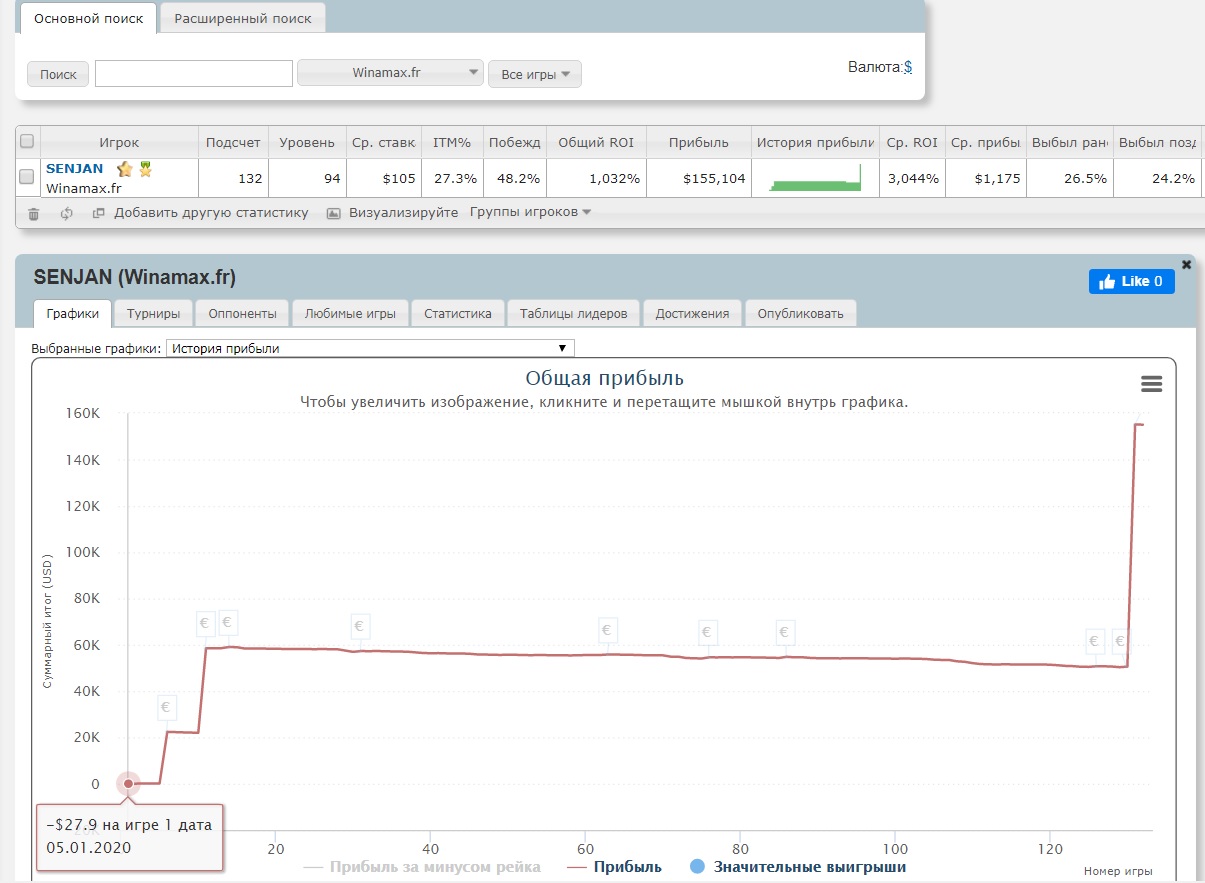The height and width of the screenshot is (883, 1205).
Task: Close the SENJAN panel with X
Action: click(1186, 265)
